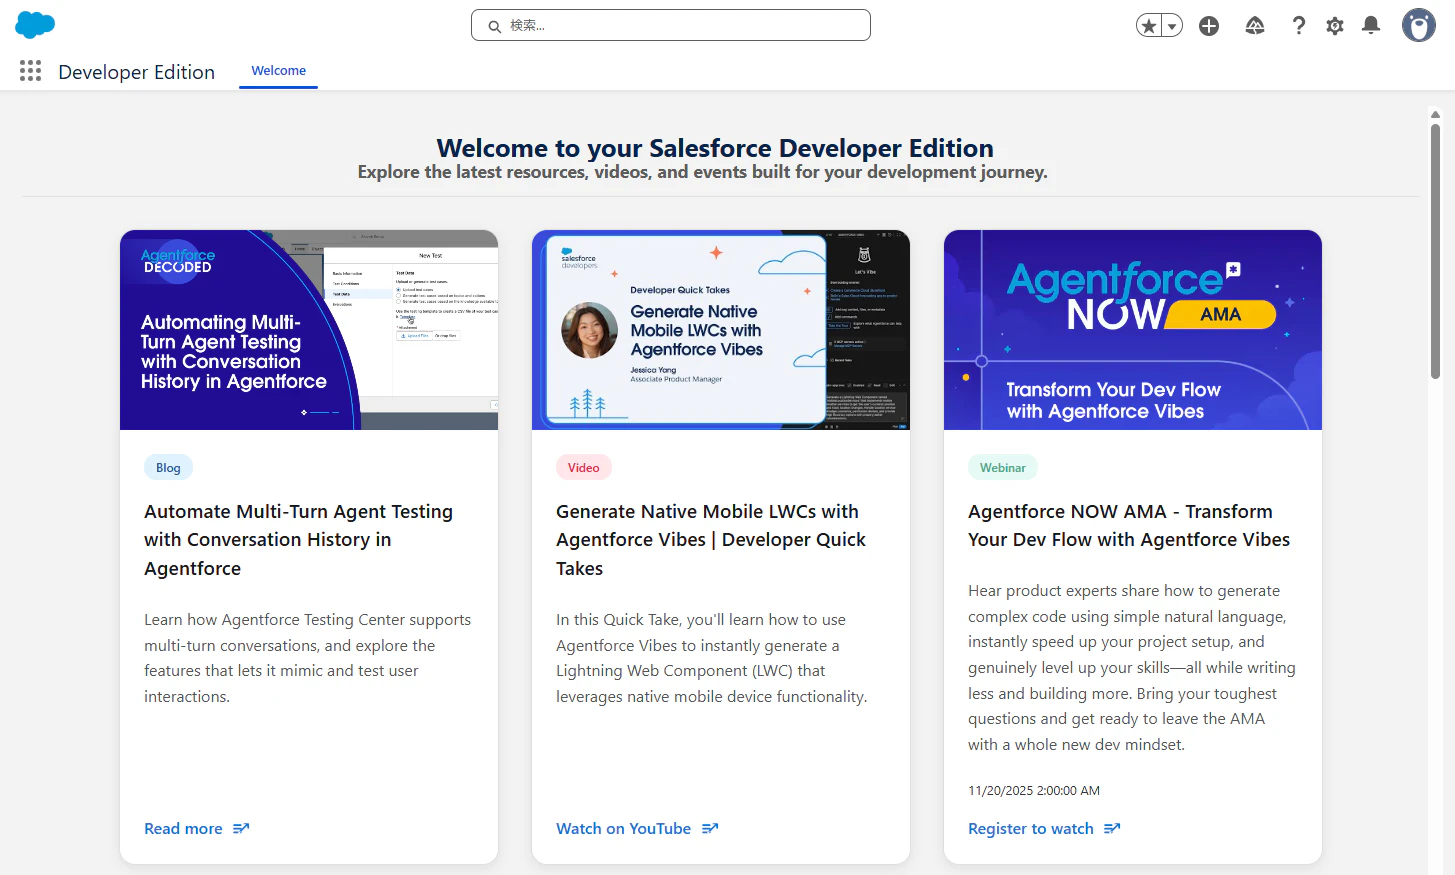The image size is (1455, 875).
Task: Select the Welcome tab
Action: tap(278, 71)
